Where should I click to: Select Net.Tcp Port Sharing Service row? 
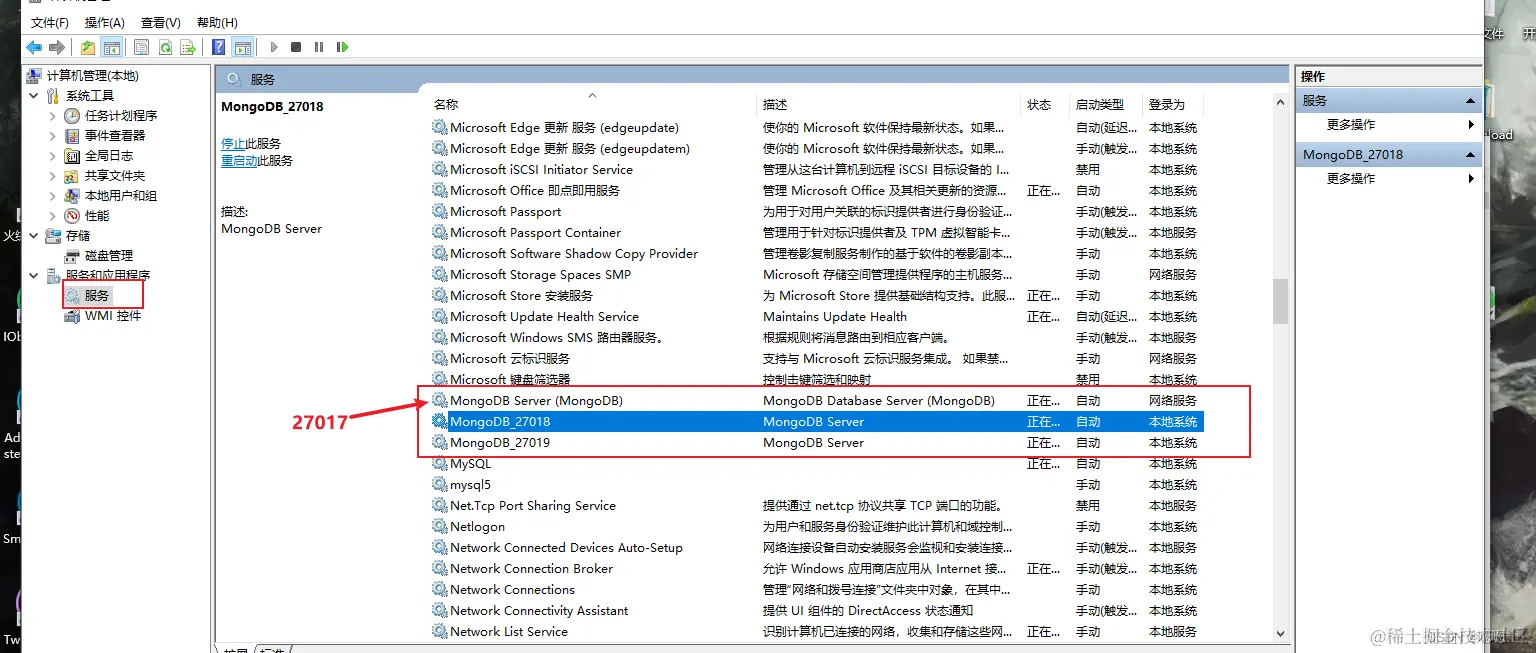tap(817, 506)
